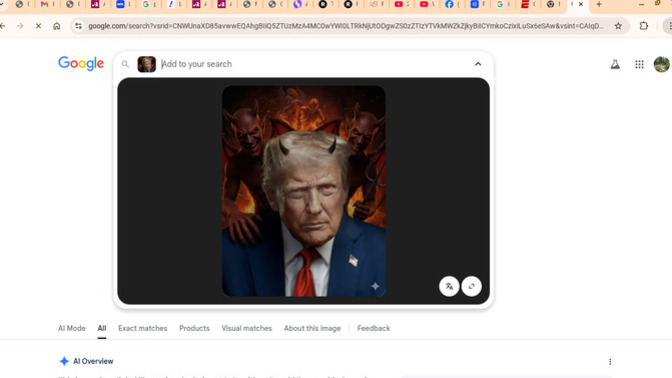Switch to the Chrome logo icon tab
Viewport: 672px width, 378px height.
pos(551,4)
